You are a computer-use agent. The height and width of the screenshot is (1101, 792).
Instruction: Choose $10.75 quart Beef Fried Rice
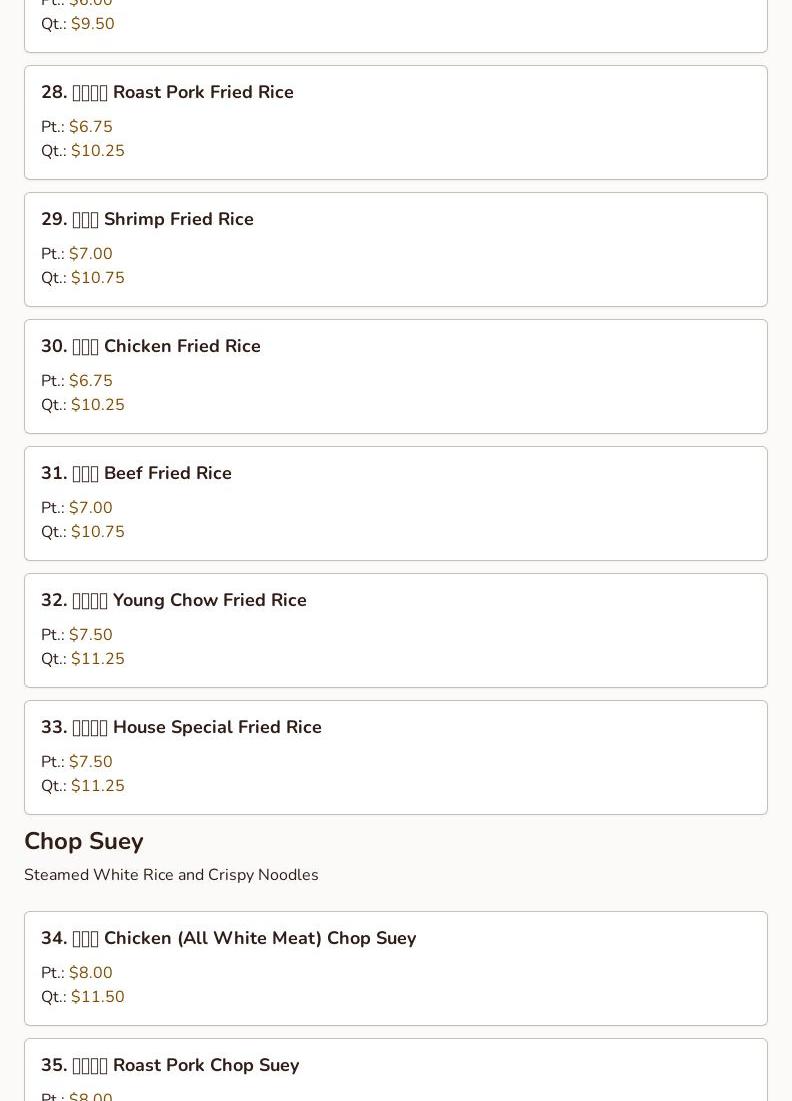(x=97, y=532)
